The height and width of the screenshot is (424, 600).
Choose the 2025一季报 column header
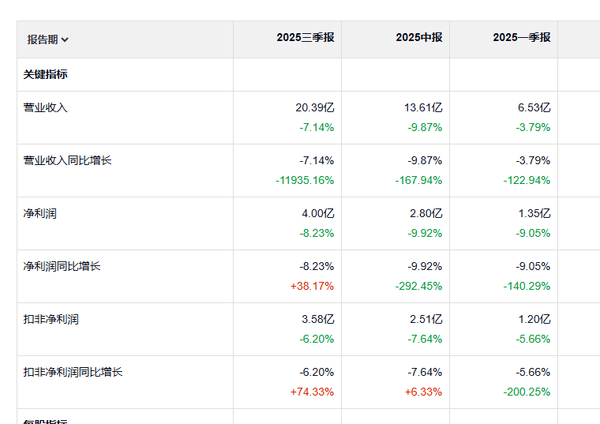pyautogui.click(x=522, y=38)
